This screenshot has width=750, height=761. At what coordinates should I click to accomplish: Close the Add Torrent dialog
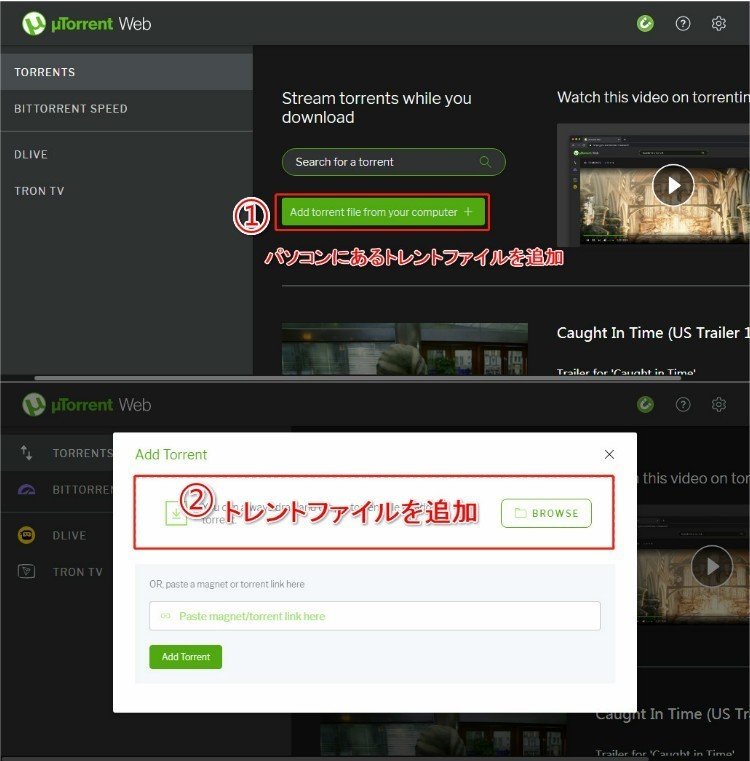pos(609,454)
